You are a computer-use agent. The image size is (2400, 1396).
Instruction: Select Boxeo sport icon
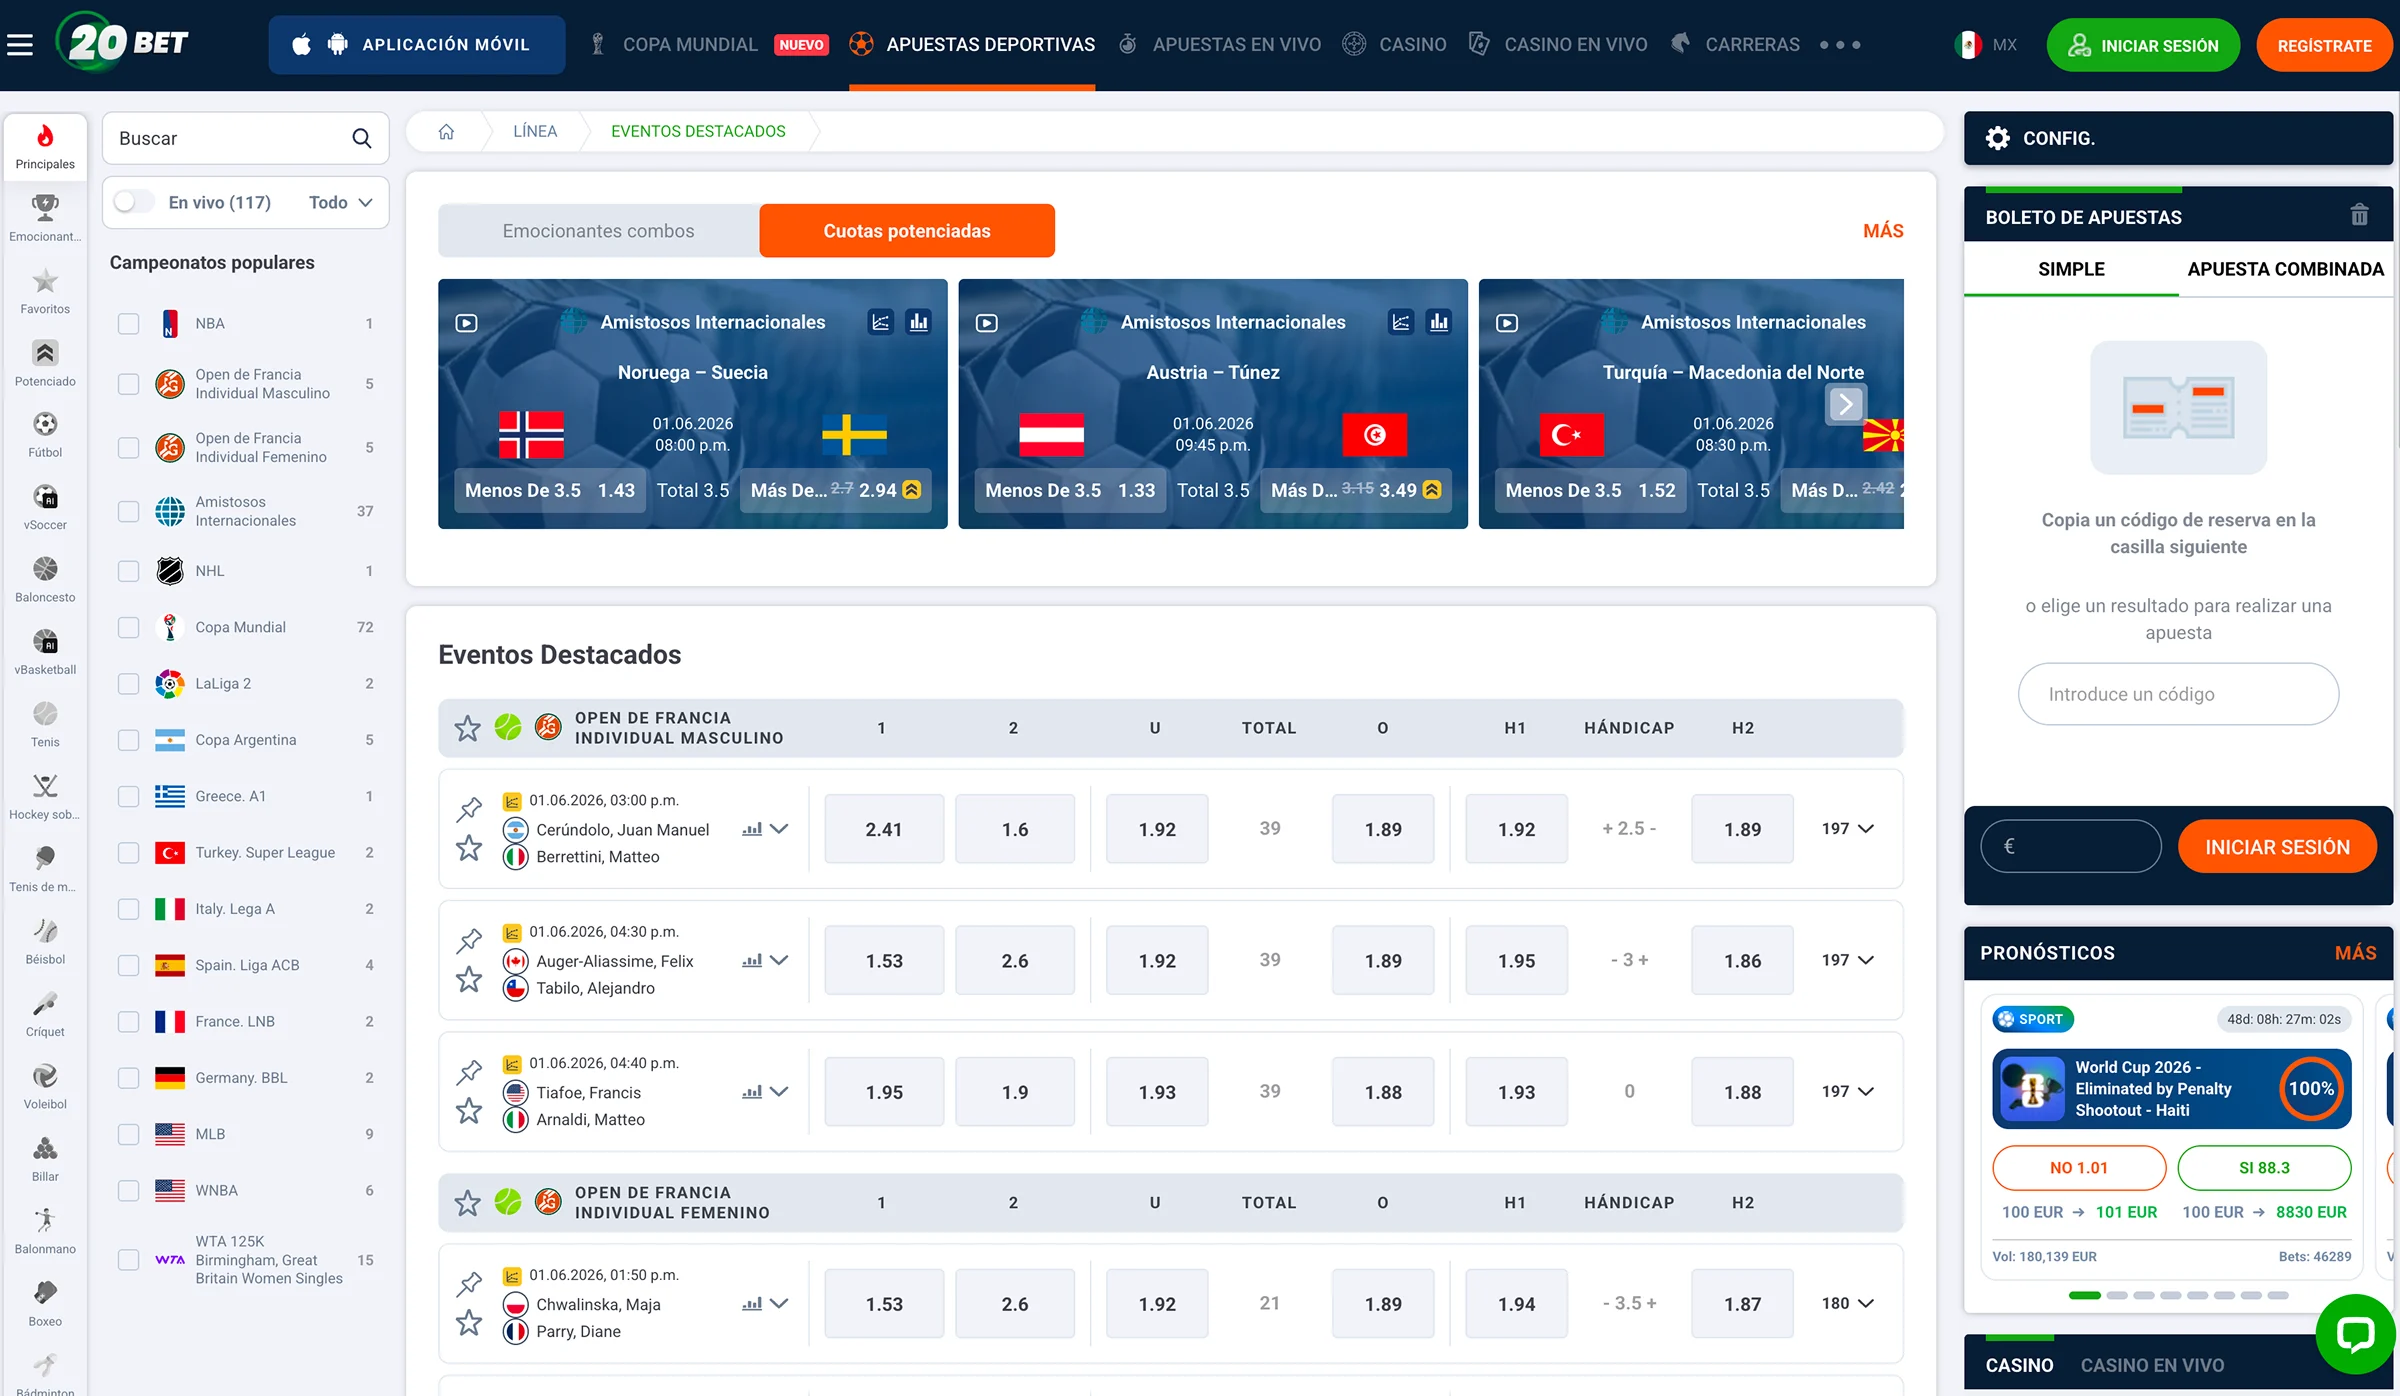[x=45, y=1303]
